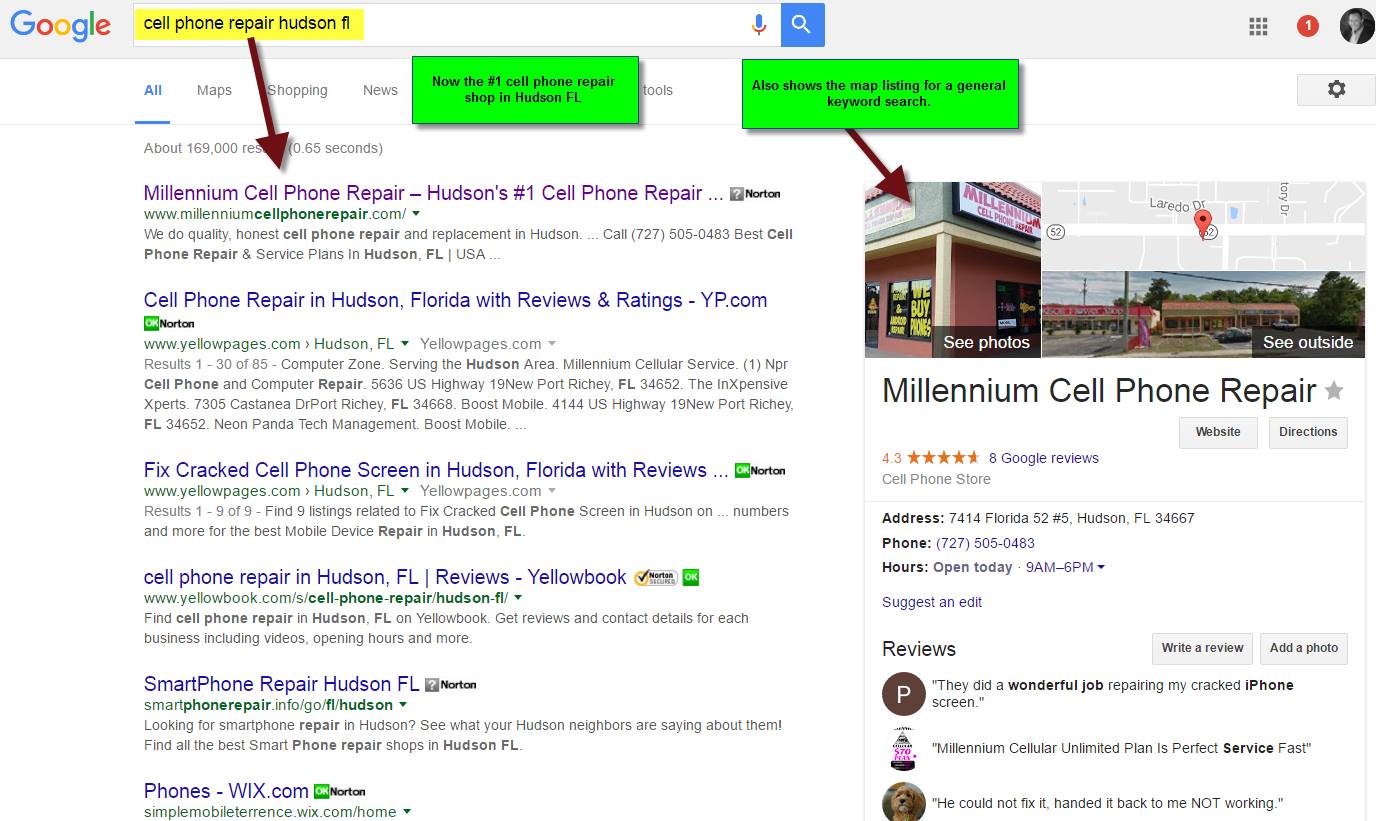Click Norton OK badge under YP.com result
The image size is (1376, 821).
click(x=169, y=324)
